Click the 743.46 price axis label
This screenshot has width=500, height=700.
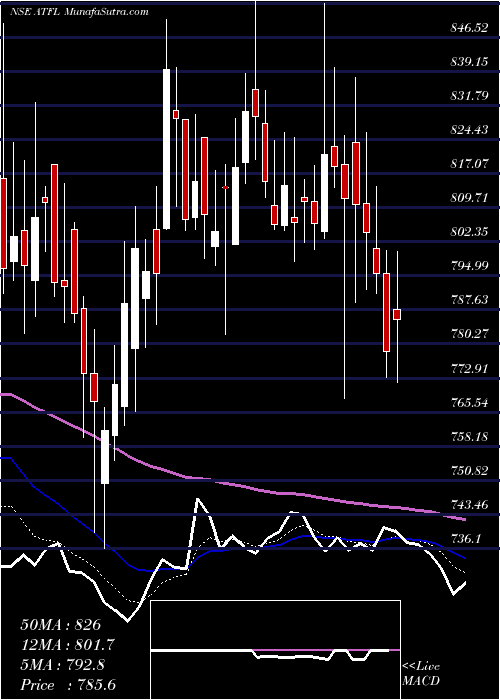(x=469, y=504)
